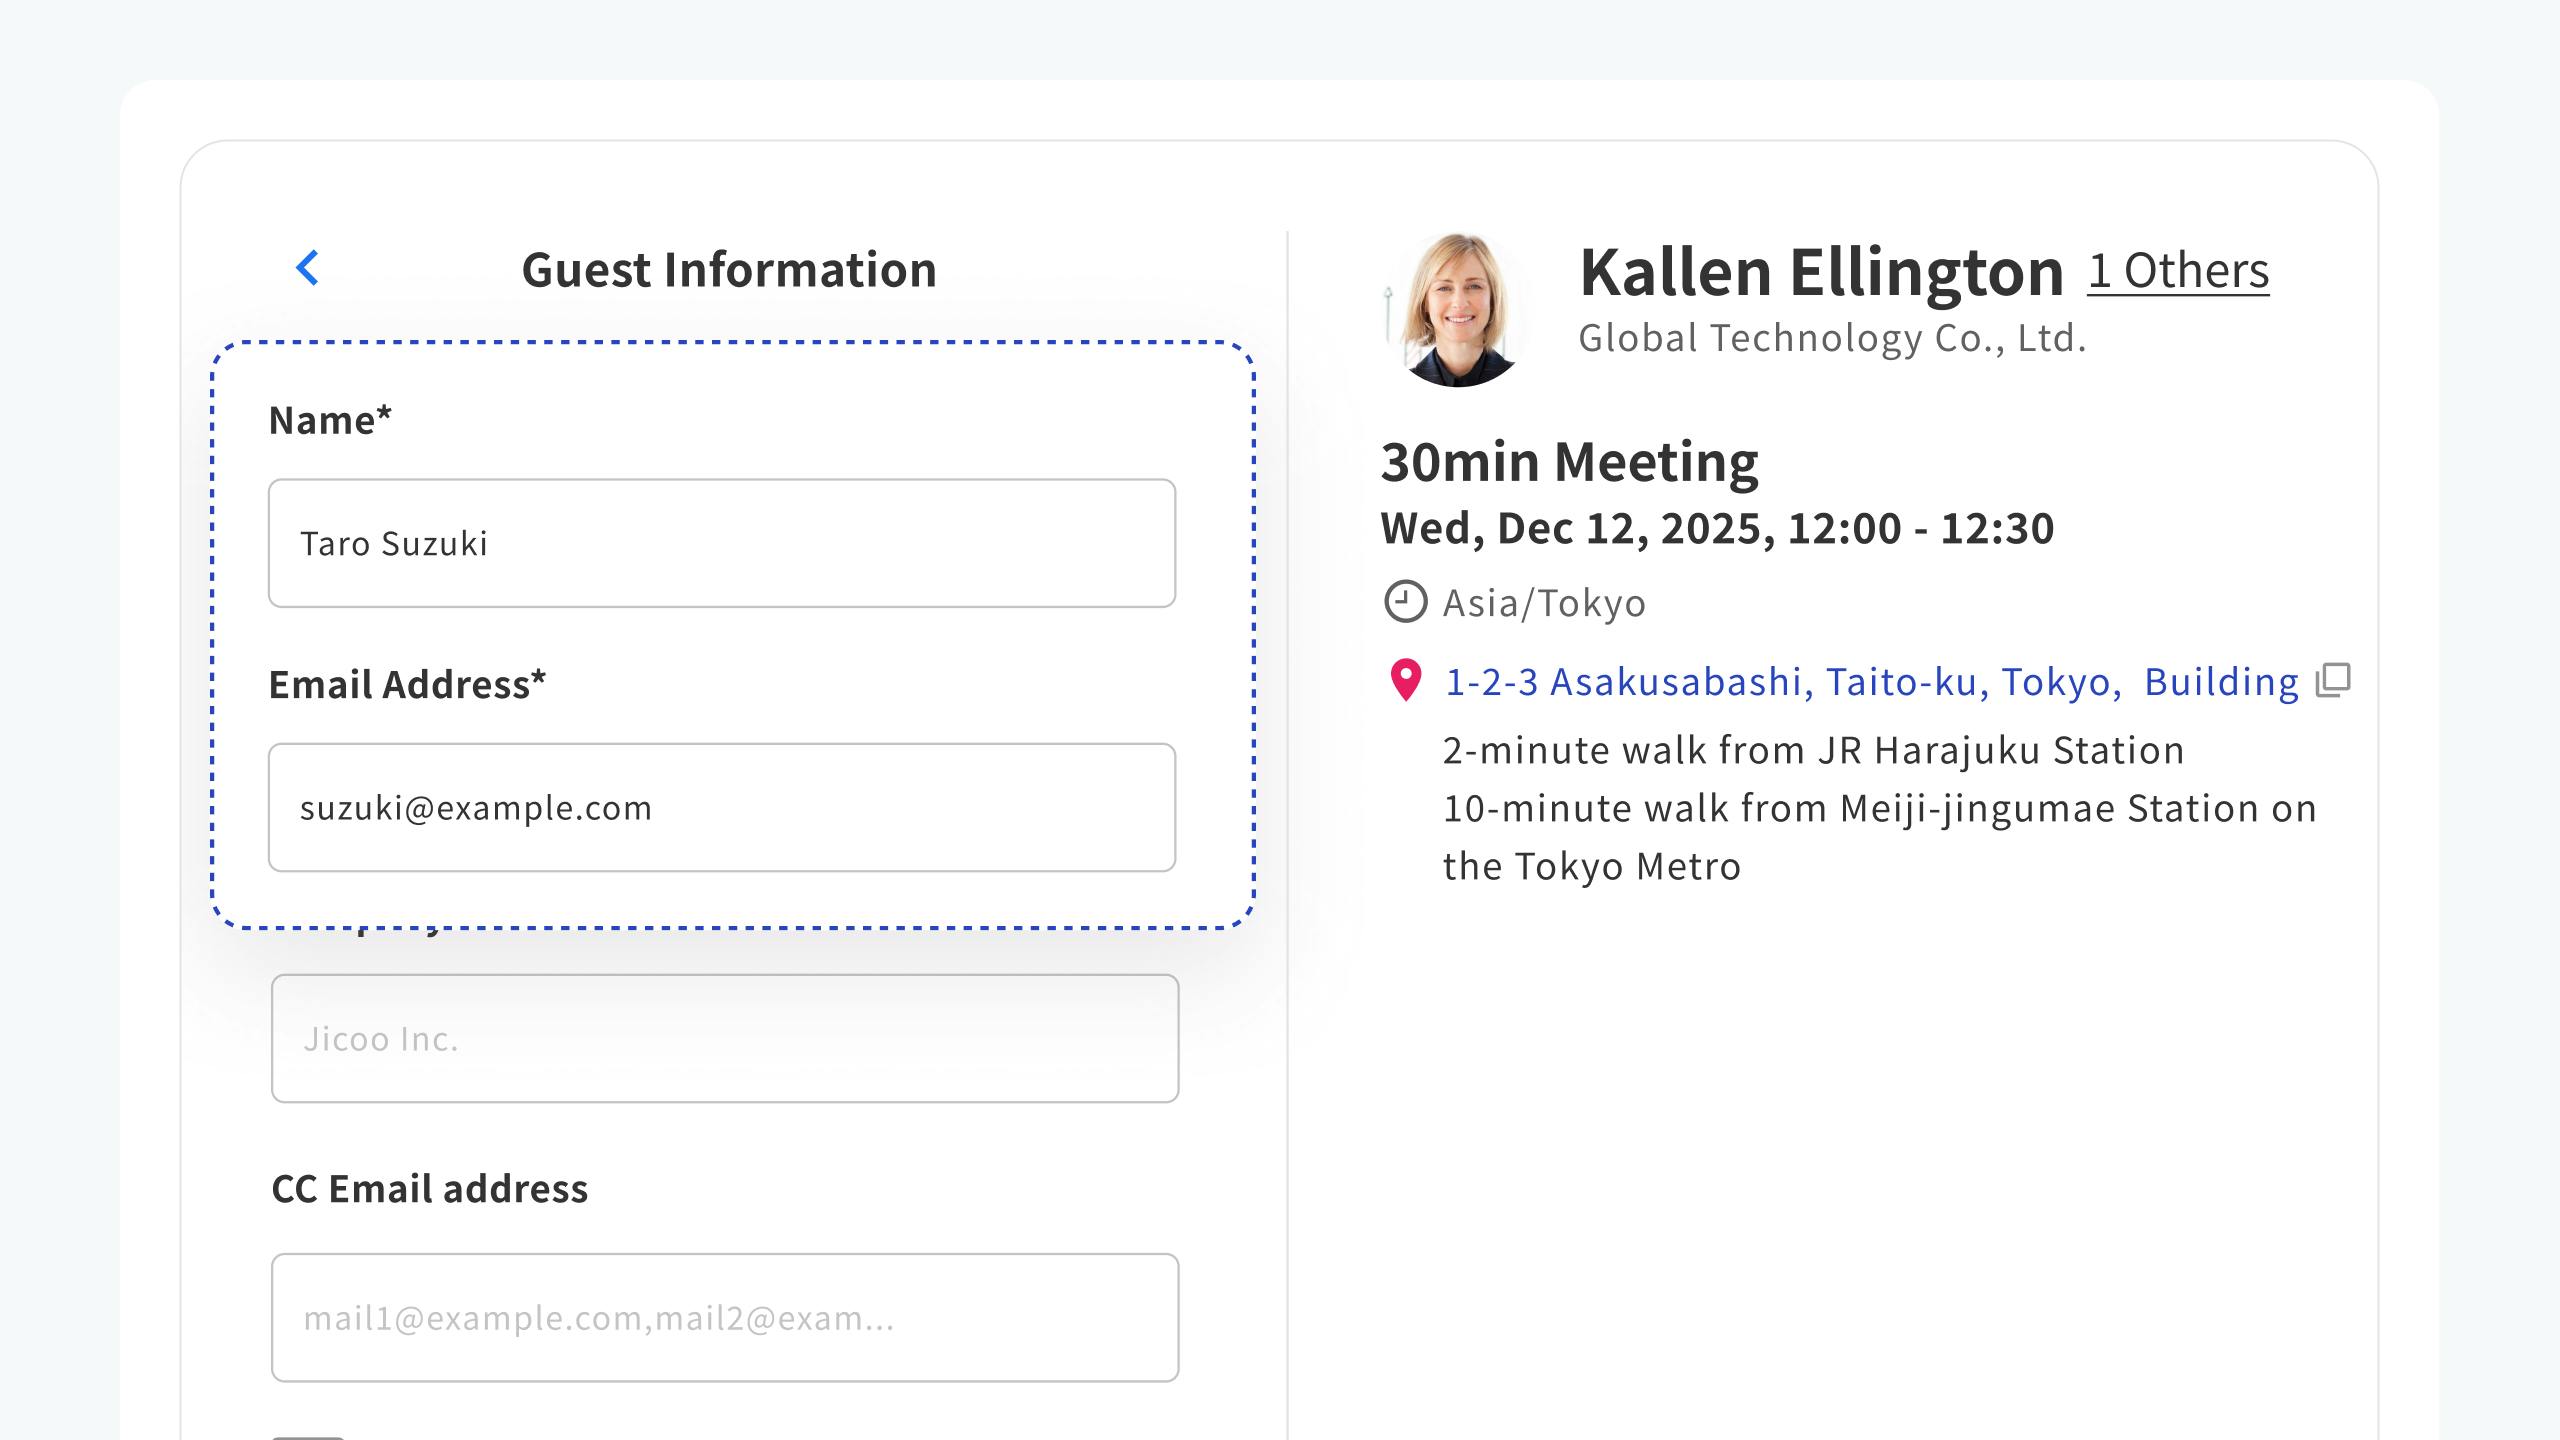Image resolution: width=2560 pixels, height=1440 pixels.
Task: Click the blue back chevron arrow
Action: pos(308,268)
